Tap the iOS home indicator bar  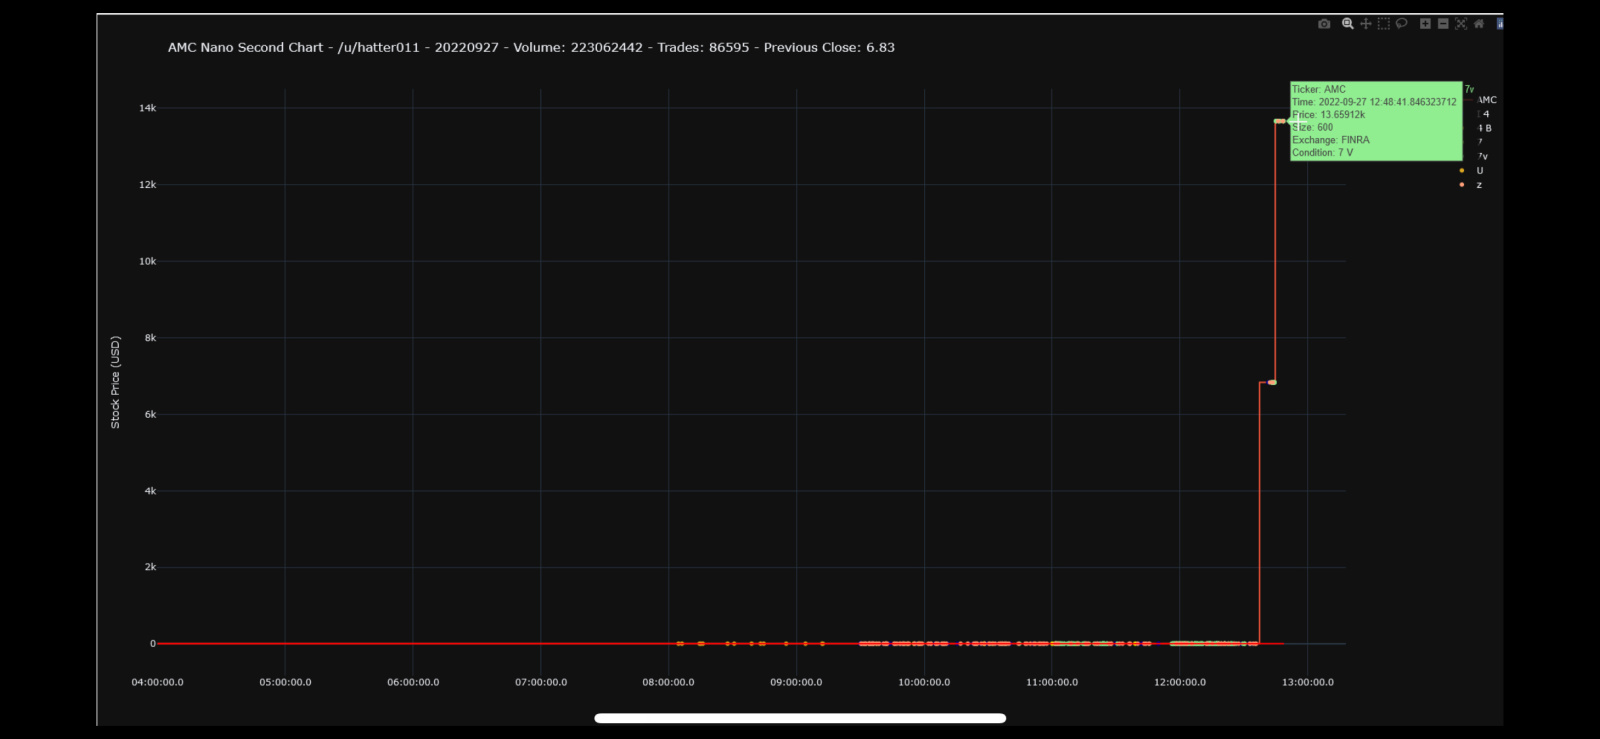[x=800, y=718]
